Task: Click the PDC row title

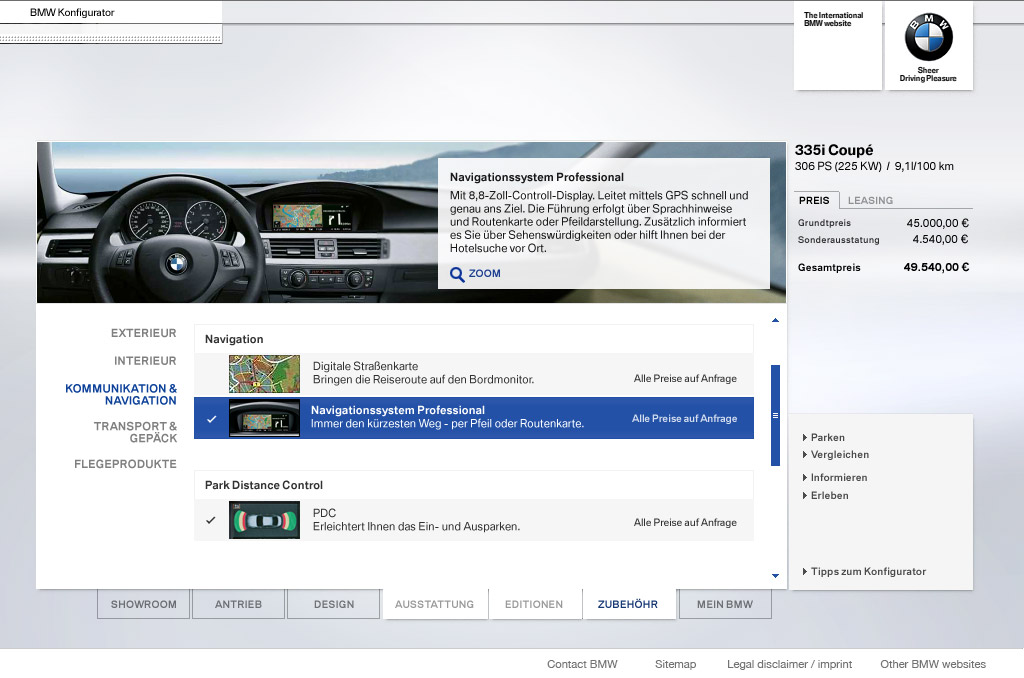Action: pos(324,513)
